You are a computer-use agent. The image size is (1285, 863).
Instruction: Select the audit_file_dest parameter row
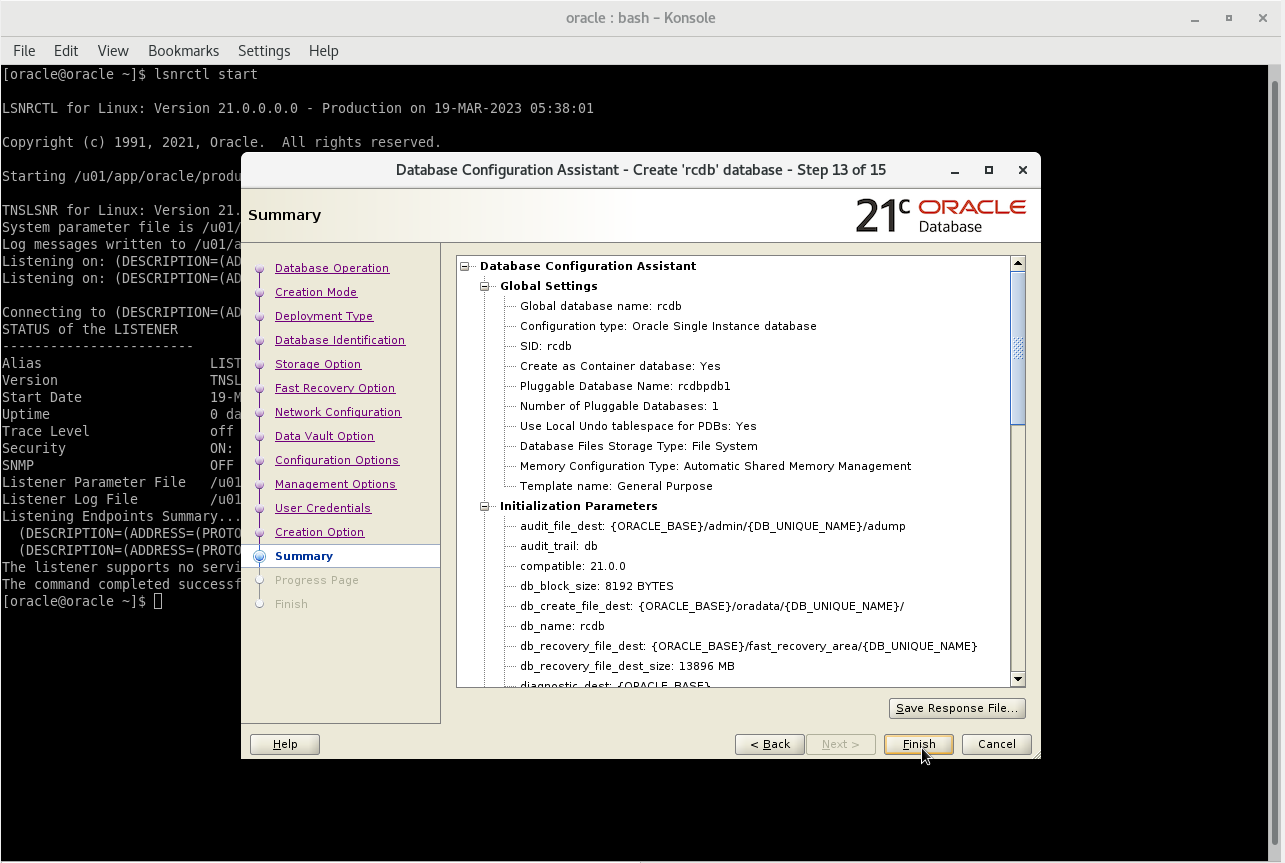pyautogui.click(x=713, y=526)
